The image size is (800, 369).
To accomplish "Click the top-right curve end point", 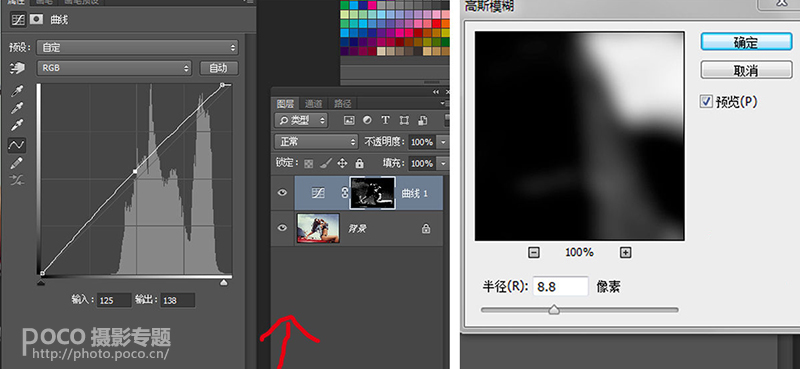I will click(222, 85).
